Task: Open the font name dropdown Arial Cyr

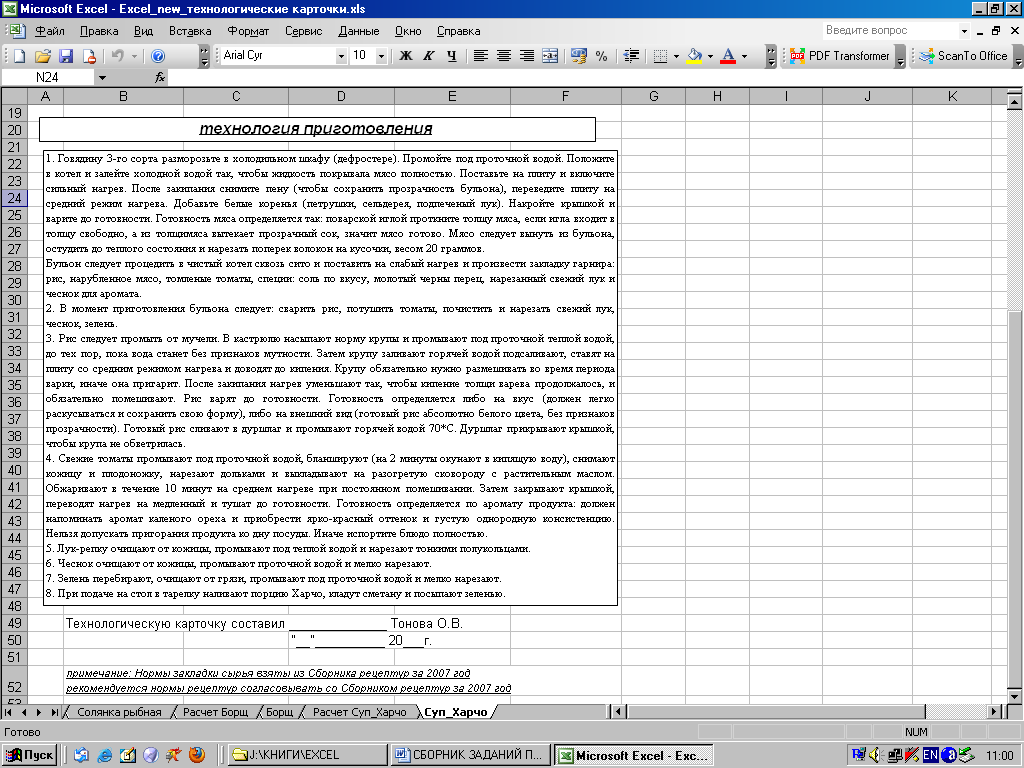Action: point(341,56)
